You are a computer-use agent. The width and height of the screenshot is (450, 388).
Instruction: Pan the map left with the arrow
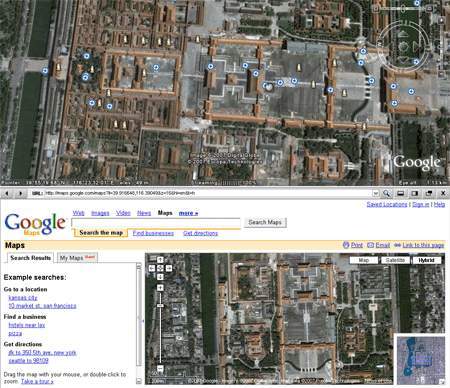[152, 268]
